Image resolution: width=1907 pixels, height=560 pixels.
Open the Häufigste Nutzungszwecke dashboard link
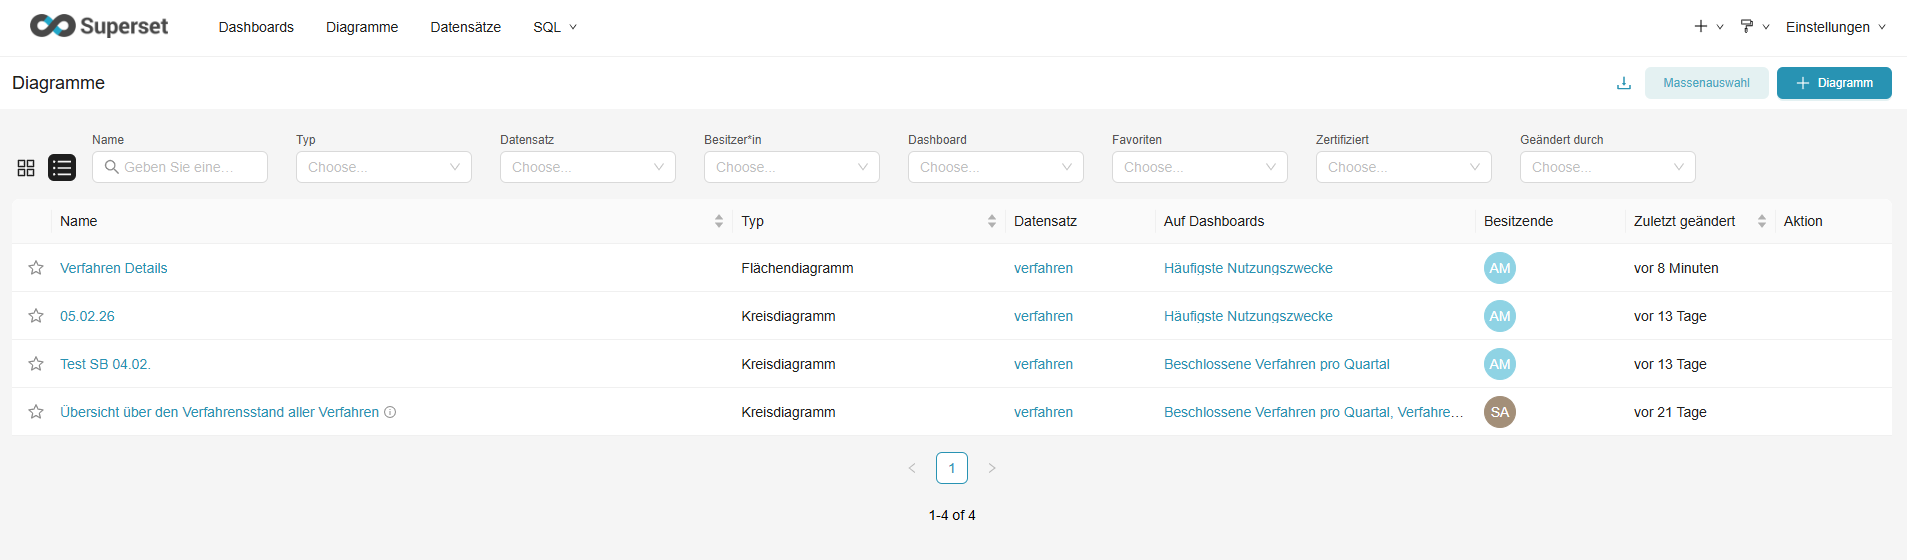(1248, 268)
